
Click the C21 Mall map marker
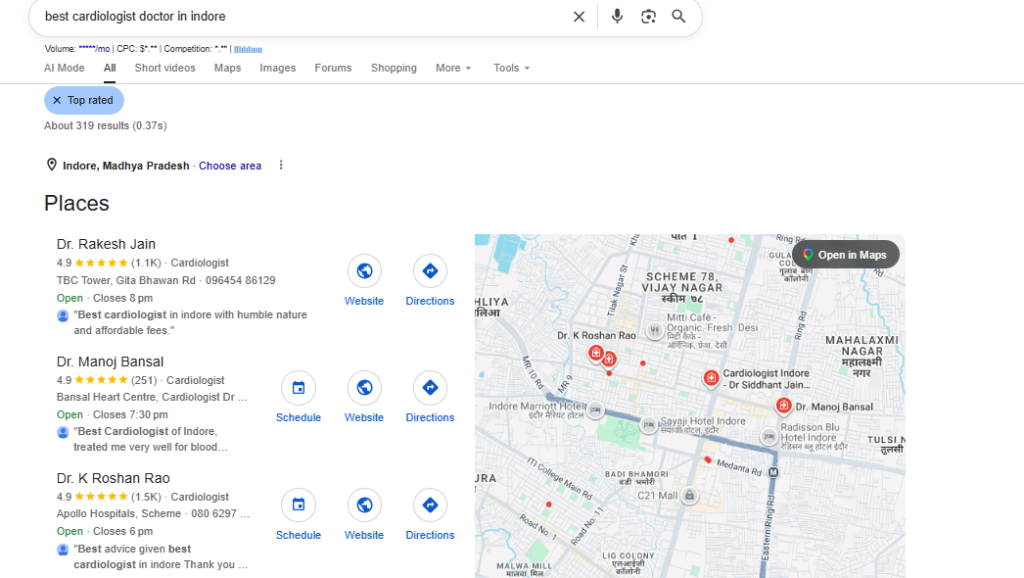click(x=690, y=496)
